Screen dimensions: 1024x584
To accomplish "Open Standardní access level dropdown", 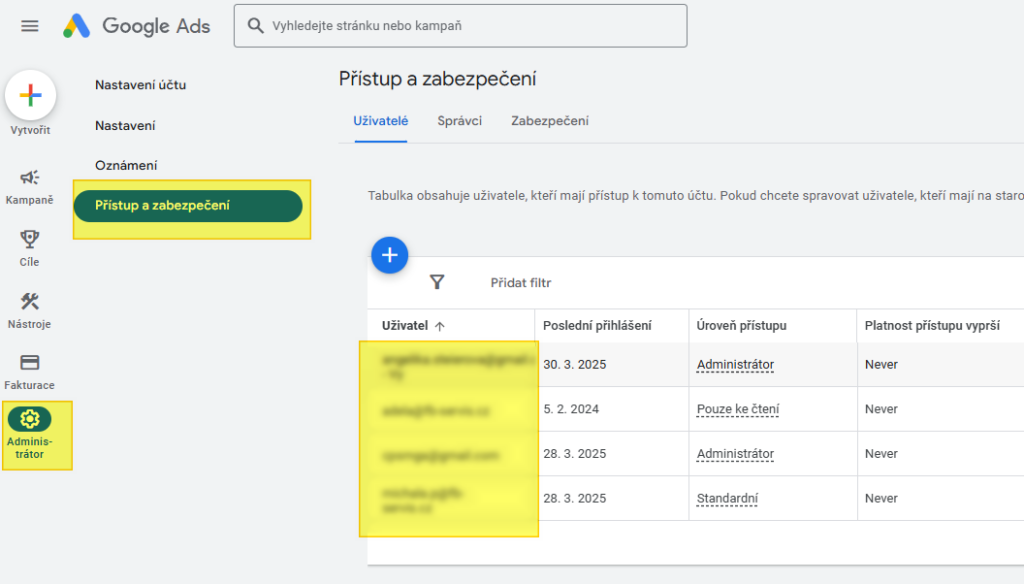I will [727, 498].
